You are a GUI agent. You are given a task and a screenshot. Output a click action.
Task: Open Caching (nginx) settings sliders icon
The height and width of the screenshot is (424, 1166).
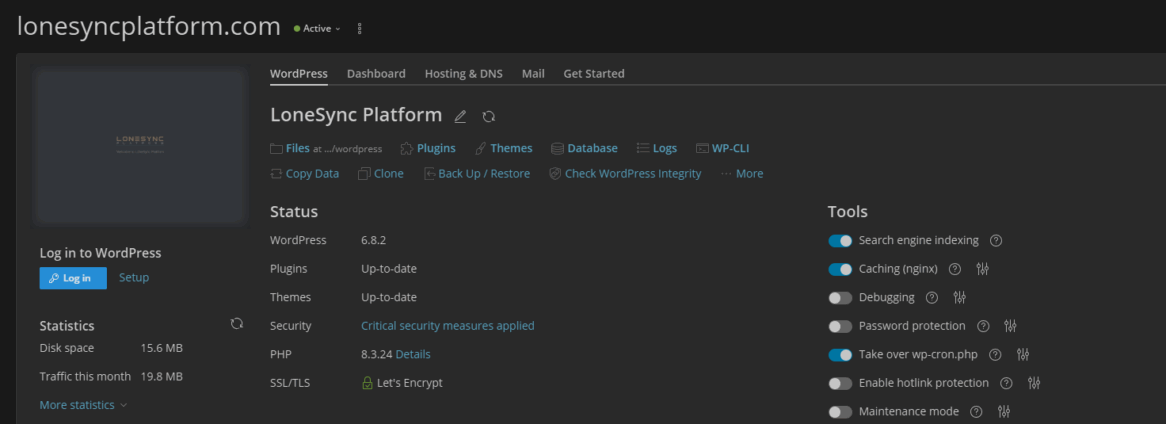coord(982,269)
